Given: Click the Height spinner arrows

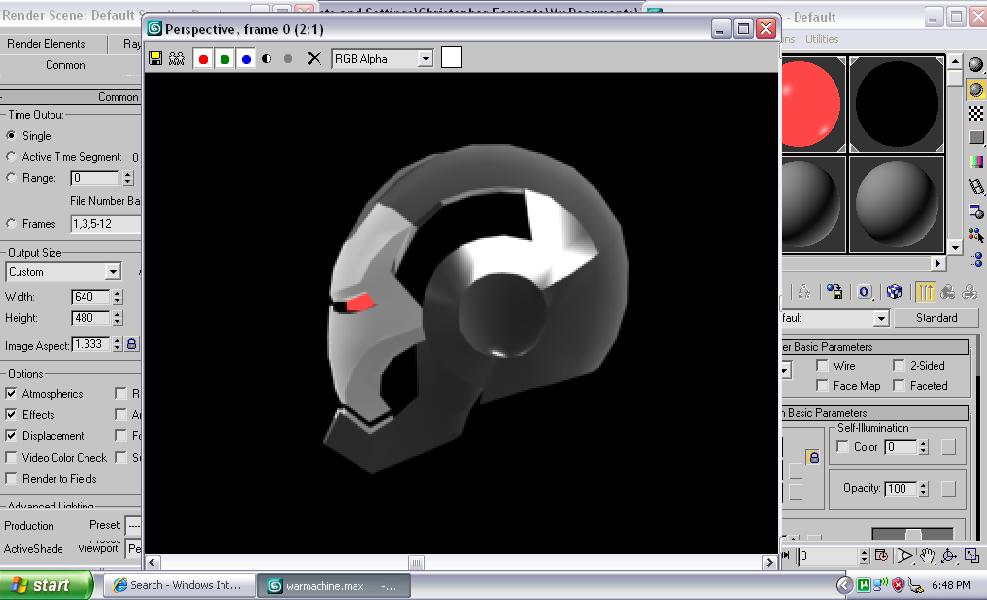Looking at the screenshot, I should [x=117, y=318].
